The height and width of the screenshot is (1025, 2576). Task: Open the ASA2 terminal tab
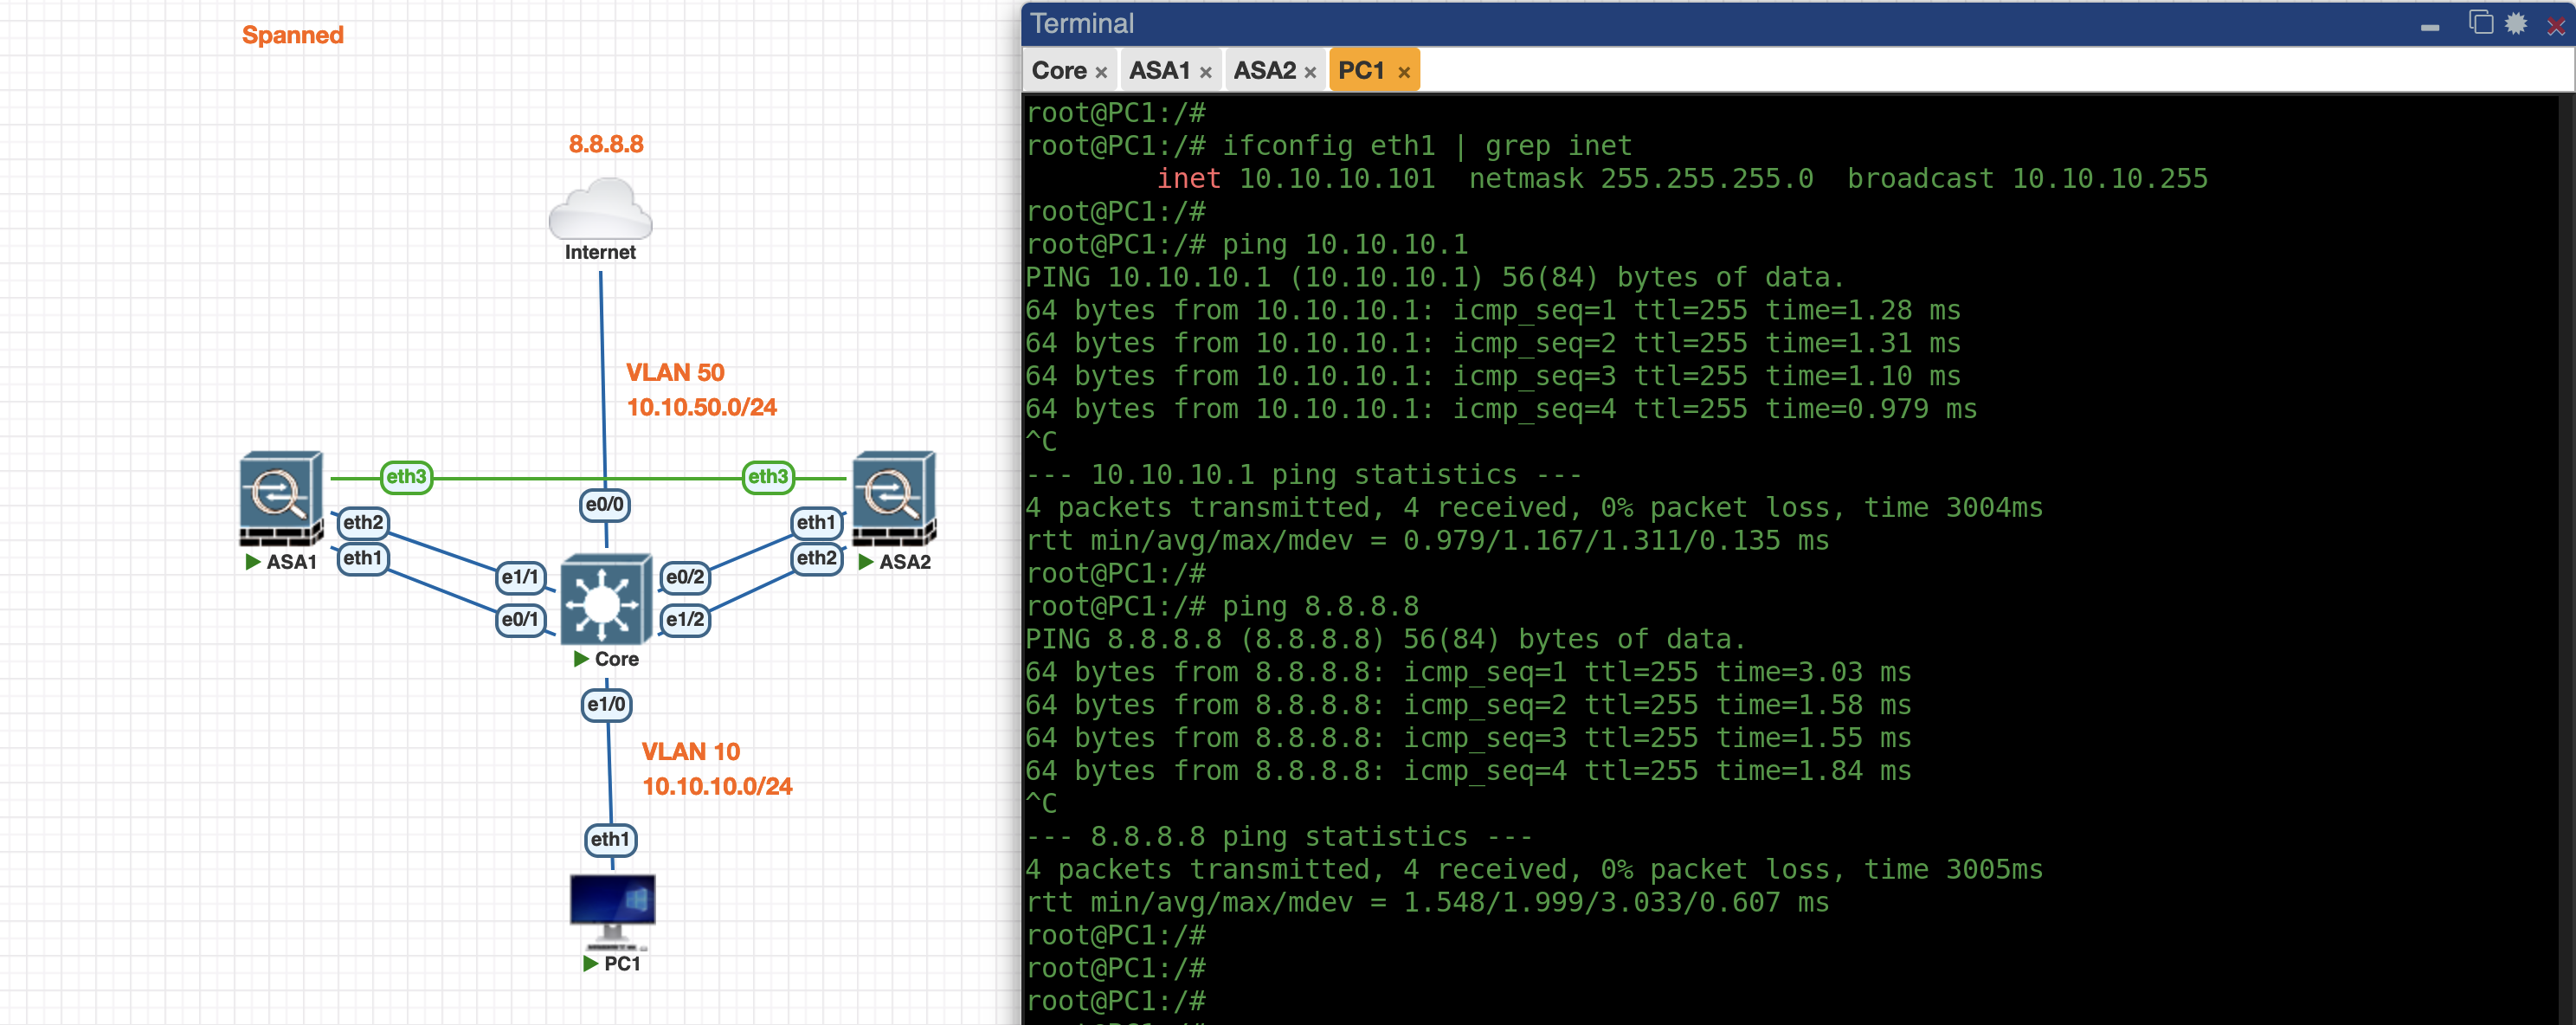point(1264,71)
